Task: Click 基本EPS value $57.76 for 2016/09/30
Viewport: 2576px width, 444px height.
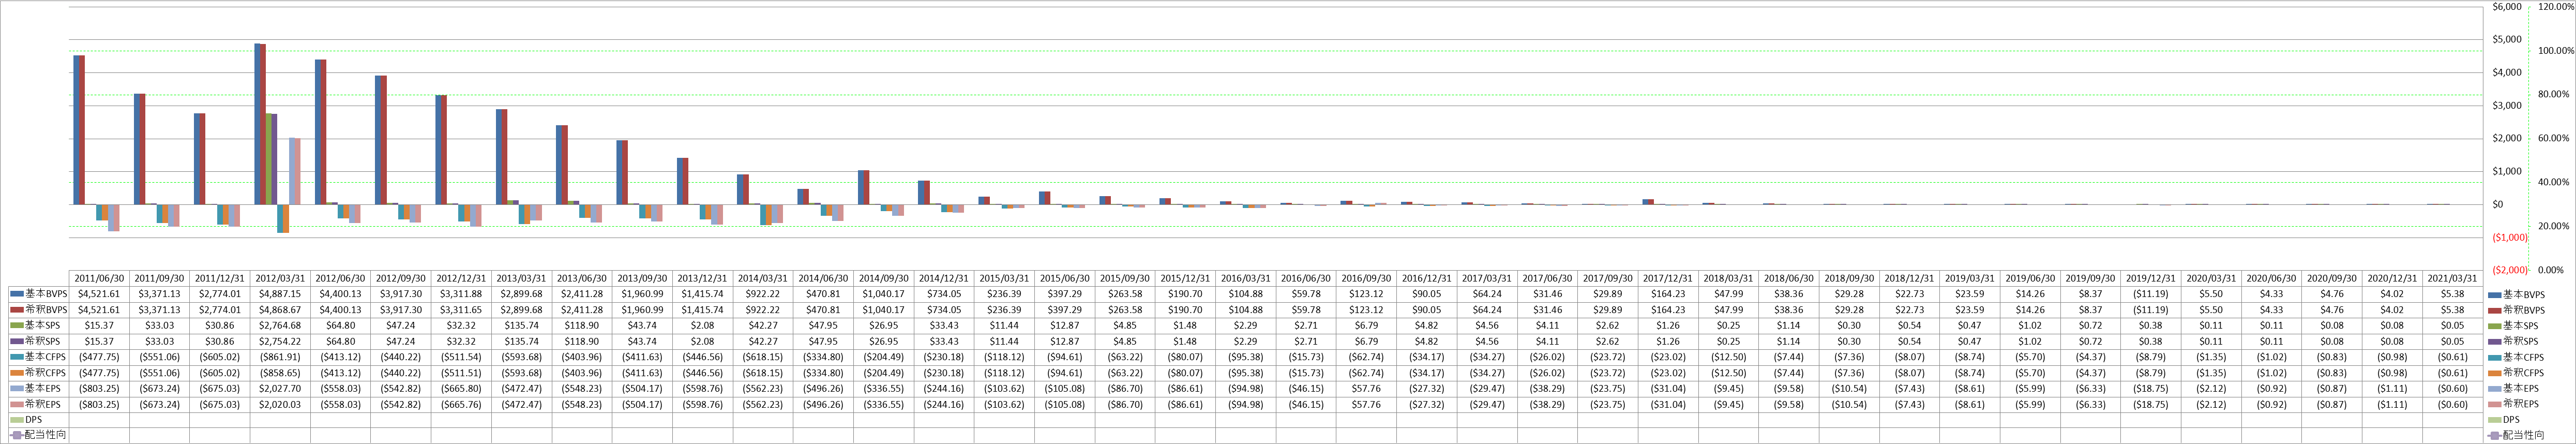Action: coord(1366,388)
